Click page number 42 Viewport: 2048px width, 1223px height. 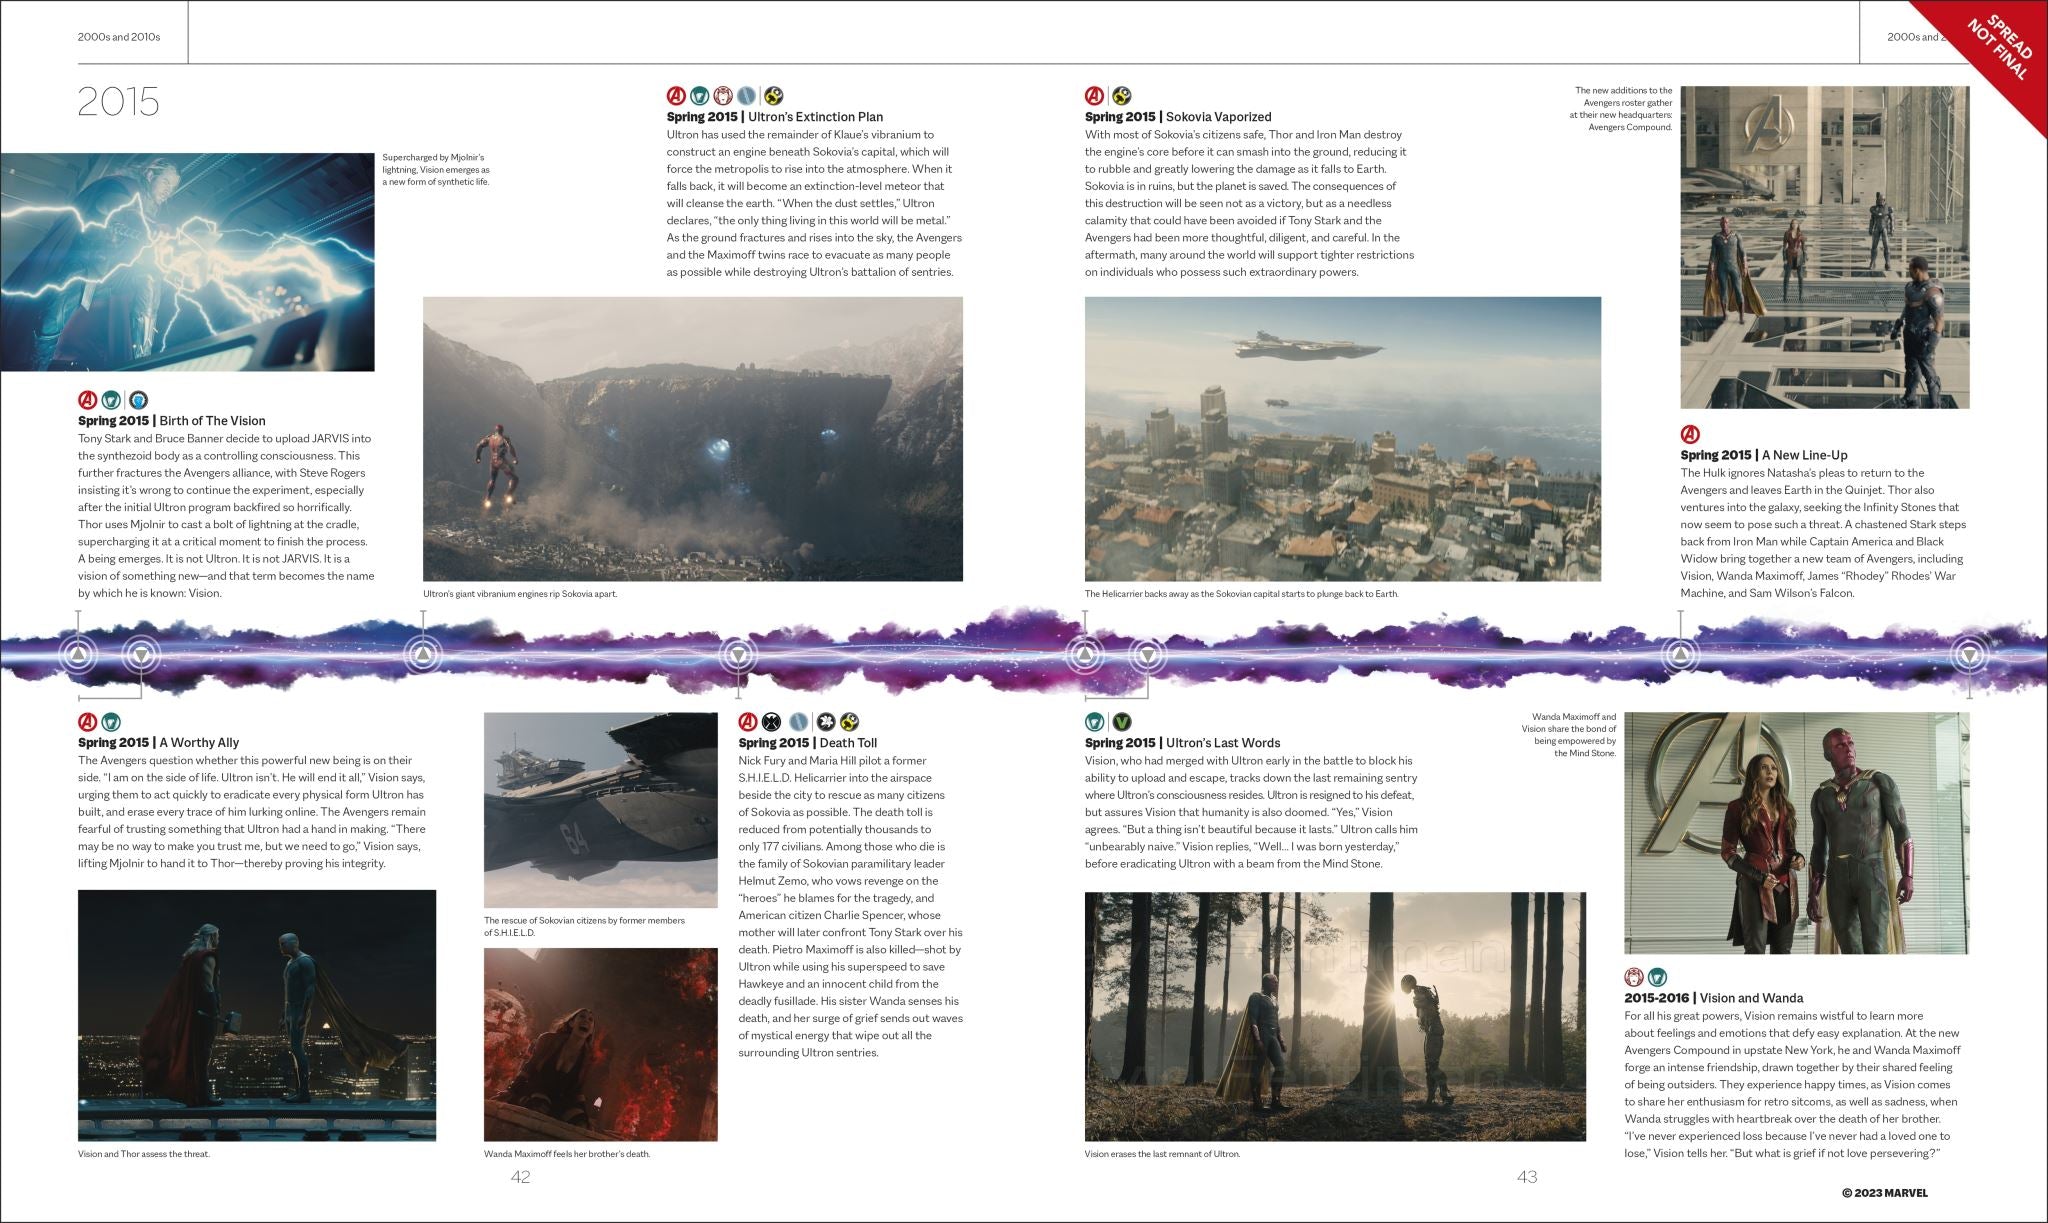520,1177
